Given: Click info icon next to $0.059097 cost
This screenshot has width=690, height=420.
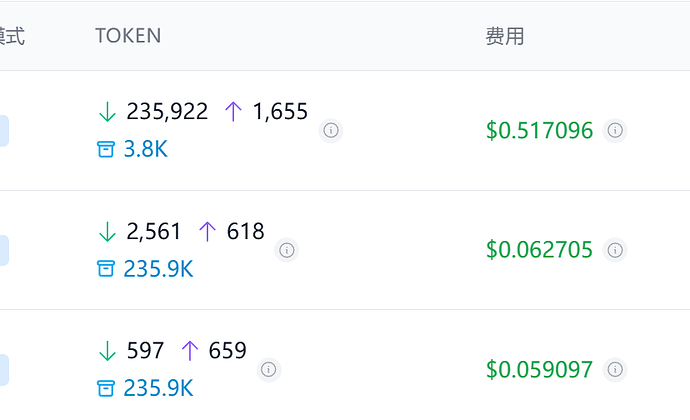Looking at the screenshot, I should click(x=615, y=369).
